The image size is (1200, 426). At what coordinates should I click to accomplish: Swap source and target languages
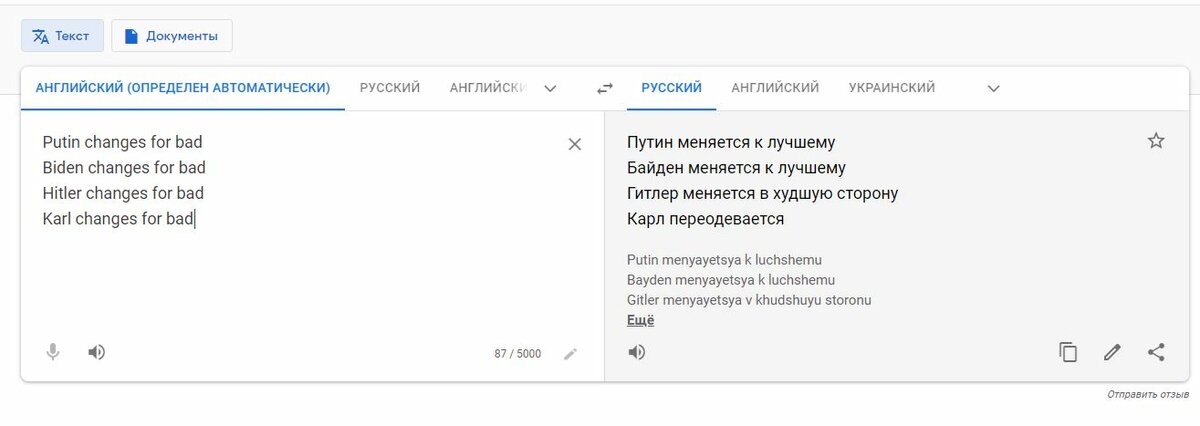[605, 88]
